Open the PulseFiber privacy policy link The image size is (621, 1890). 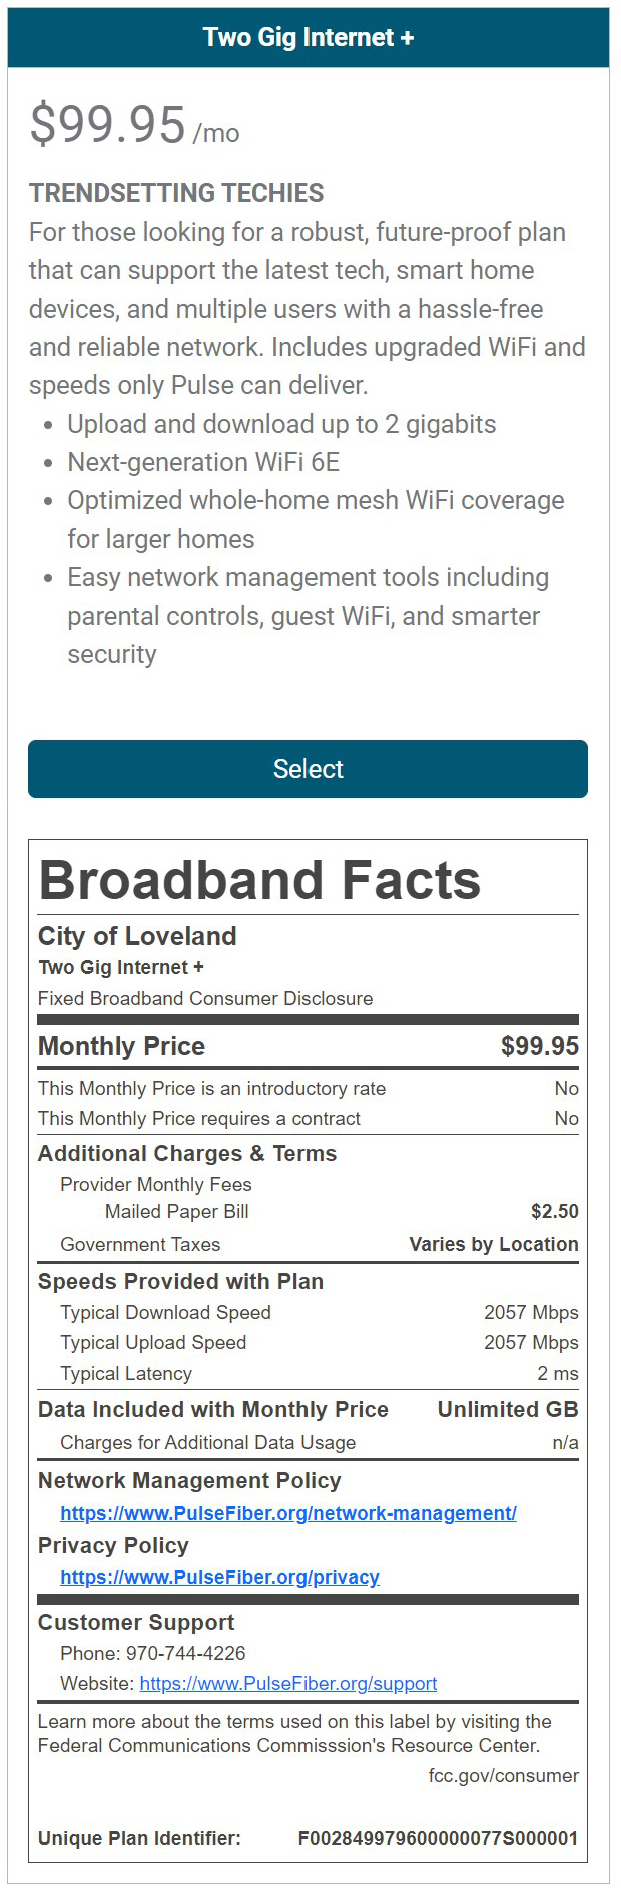click(x=220, y=1577)
